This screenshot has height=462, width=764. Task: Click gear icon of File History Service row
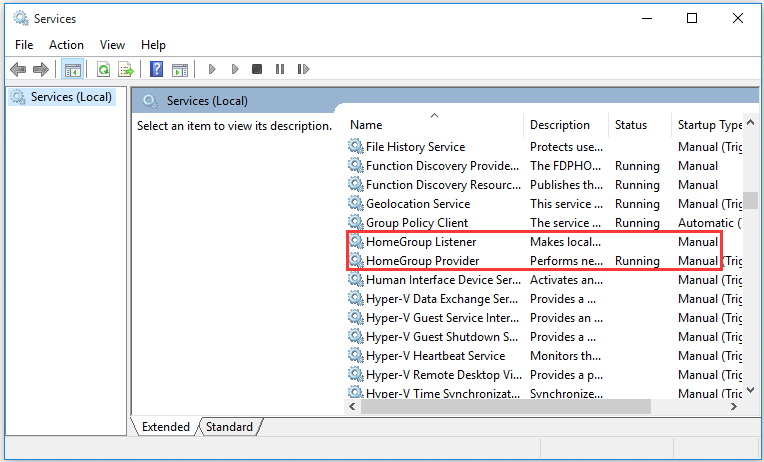pyautogui.click(x=356, y=146)
